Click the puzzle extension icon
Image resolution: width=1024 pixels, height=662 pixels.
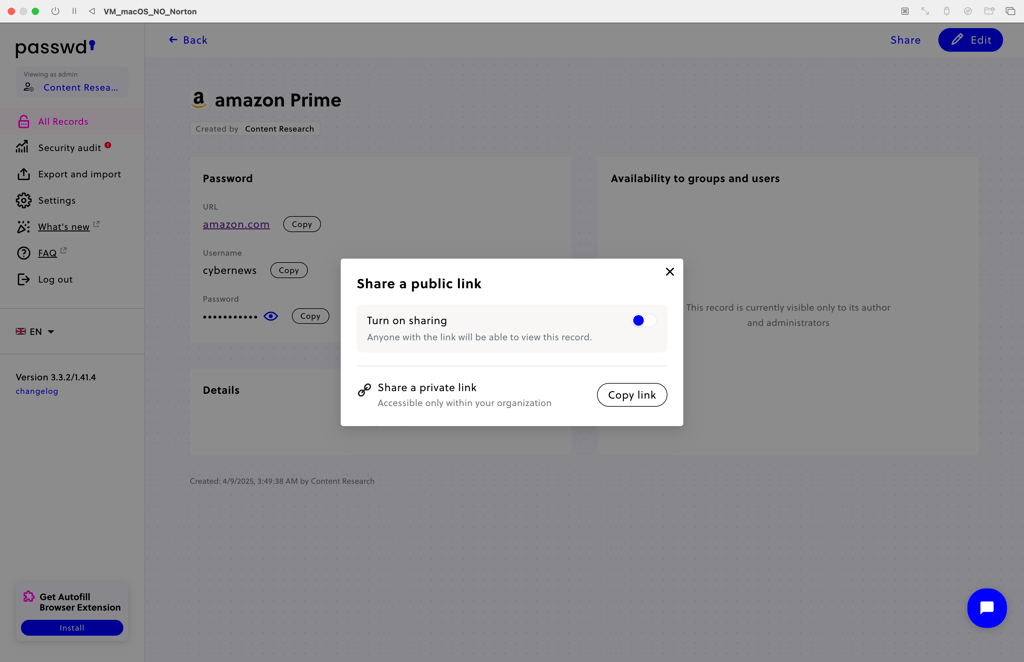[x=29, y=597]
